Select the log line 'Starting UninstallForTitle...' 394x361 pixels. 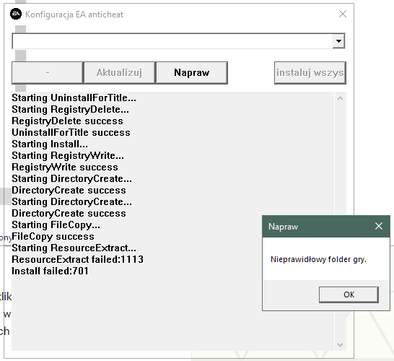(x=74, y=98)
